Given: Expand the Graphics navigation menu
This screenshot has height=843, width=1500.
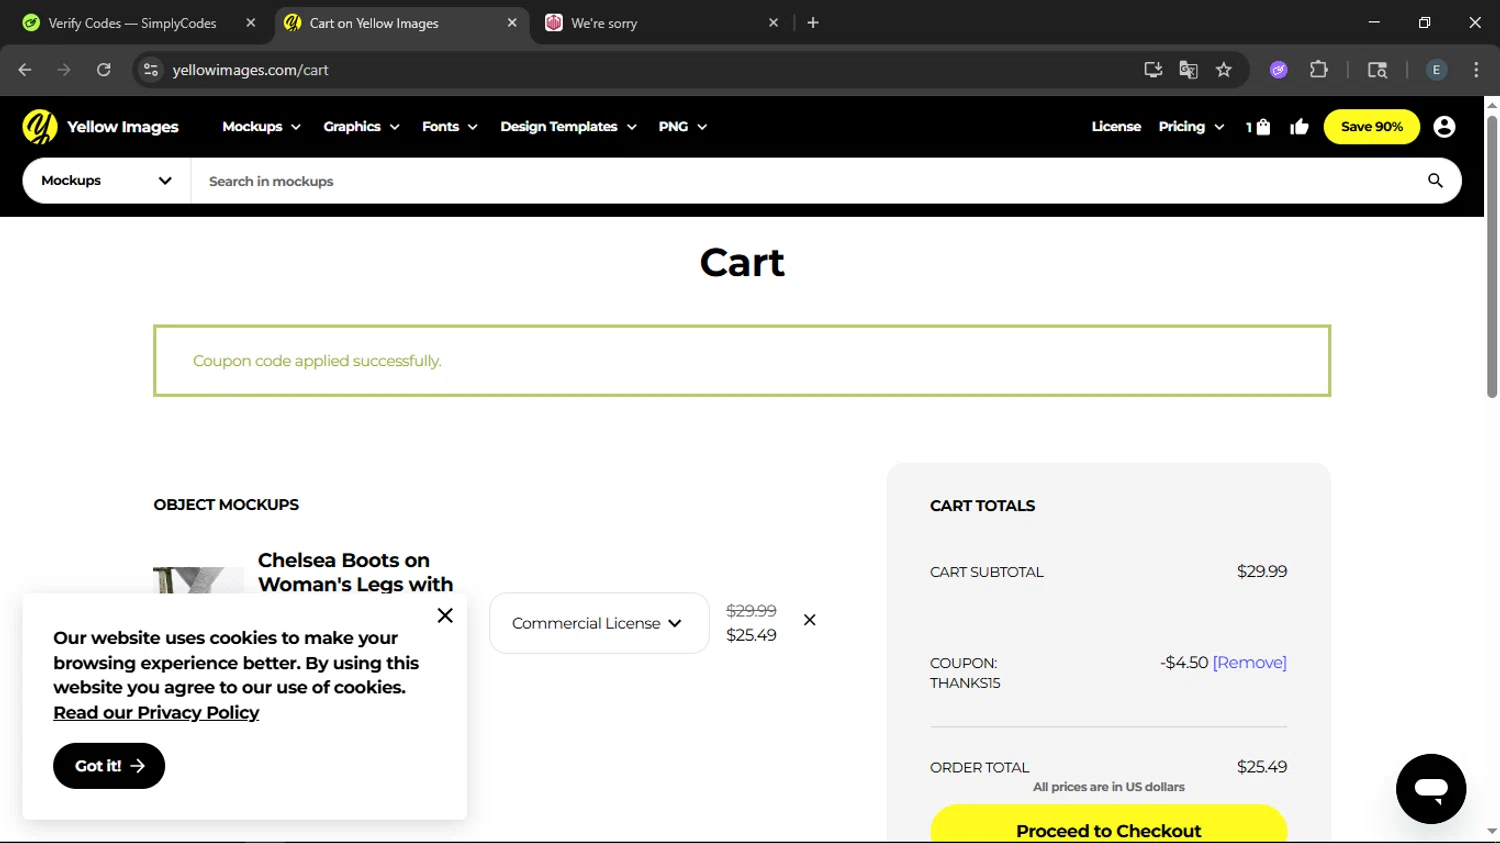Looking at the screenshot, I should click(x=361, y=127).
